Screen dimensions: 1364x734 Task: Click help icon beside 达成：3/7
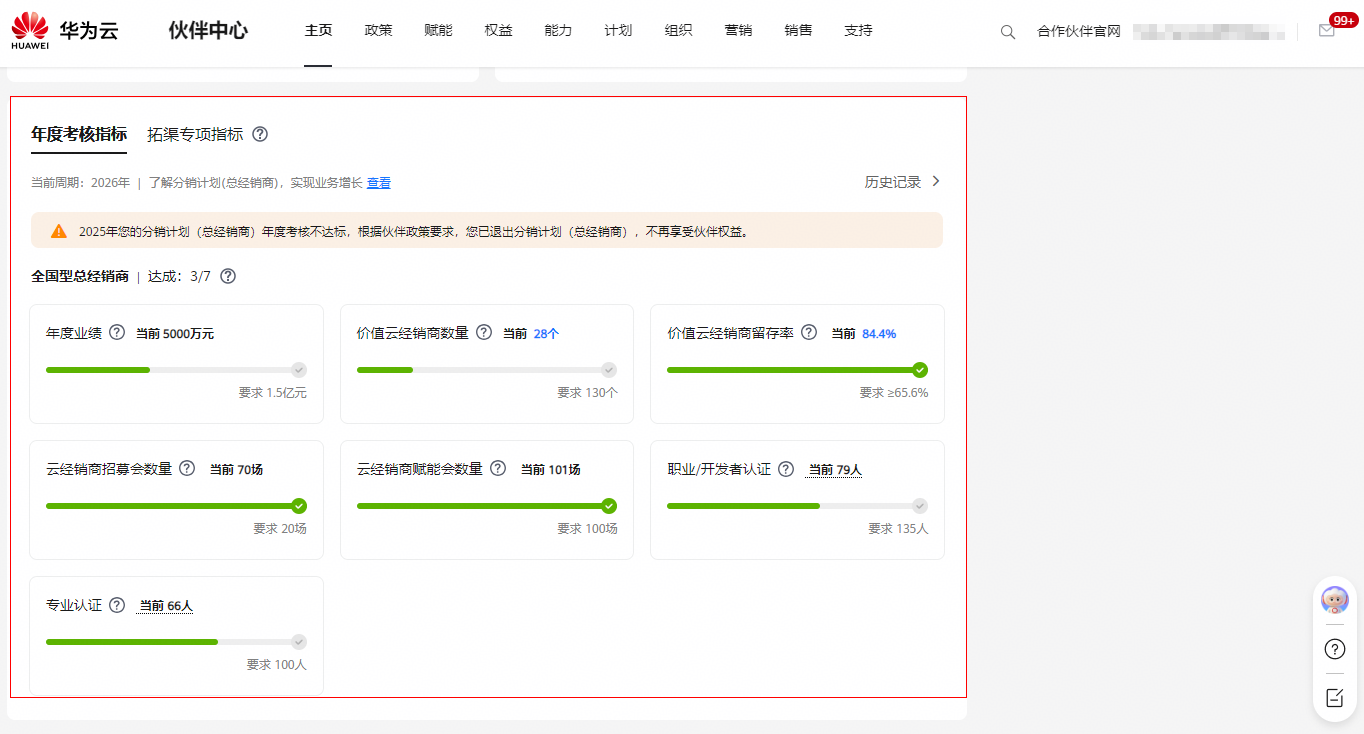click(228, 276)
